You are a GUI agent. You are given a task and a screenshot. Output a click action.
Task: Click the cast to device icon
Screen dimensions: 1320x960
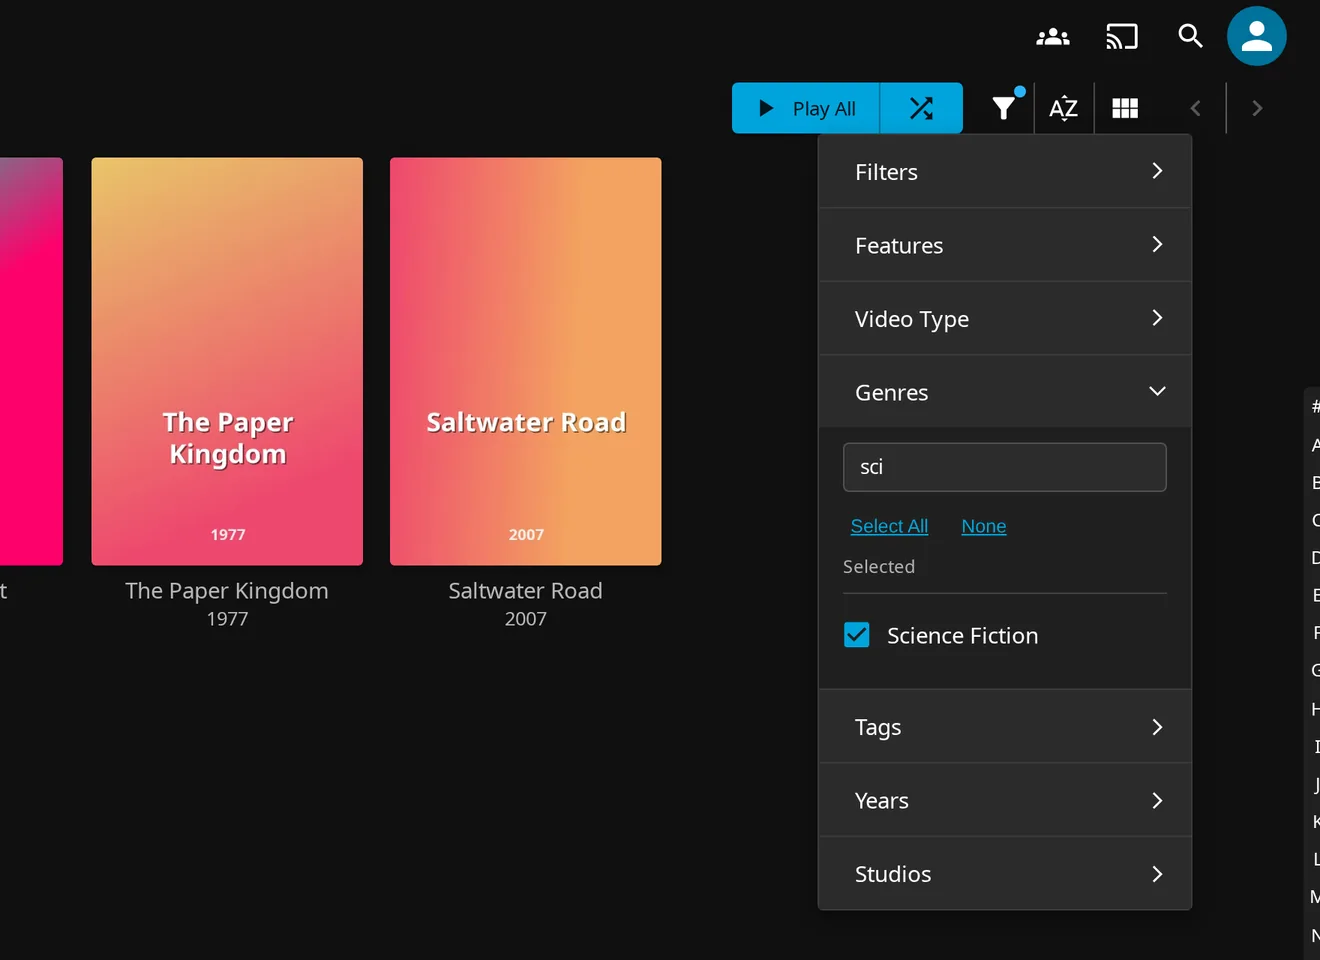point(1122,37)
